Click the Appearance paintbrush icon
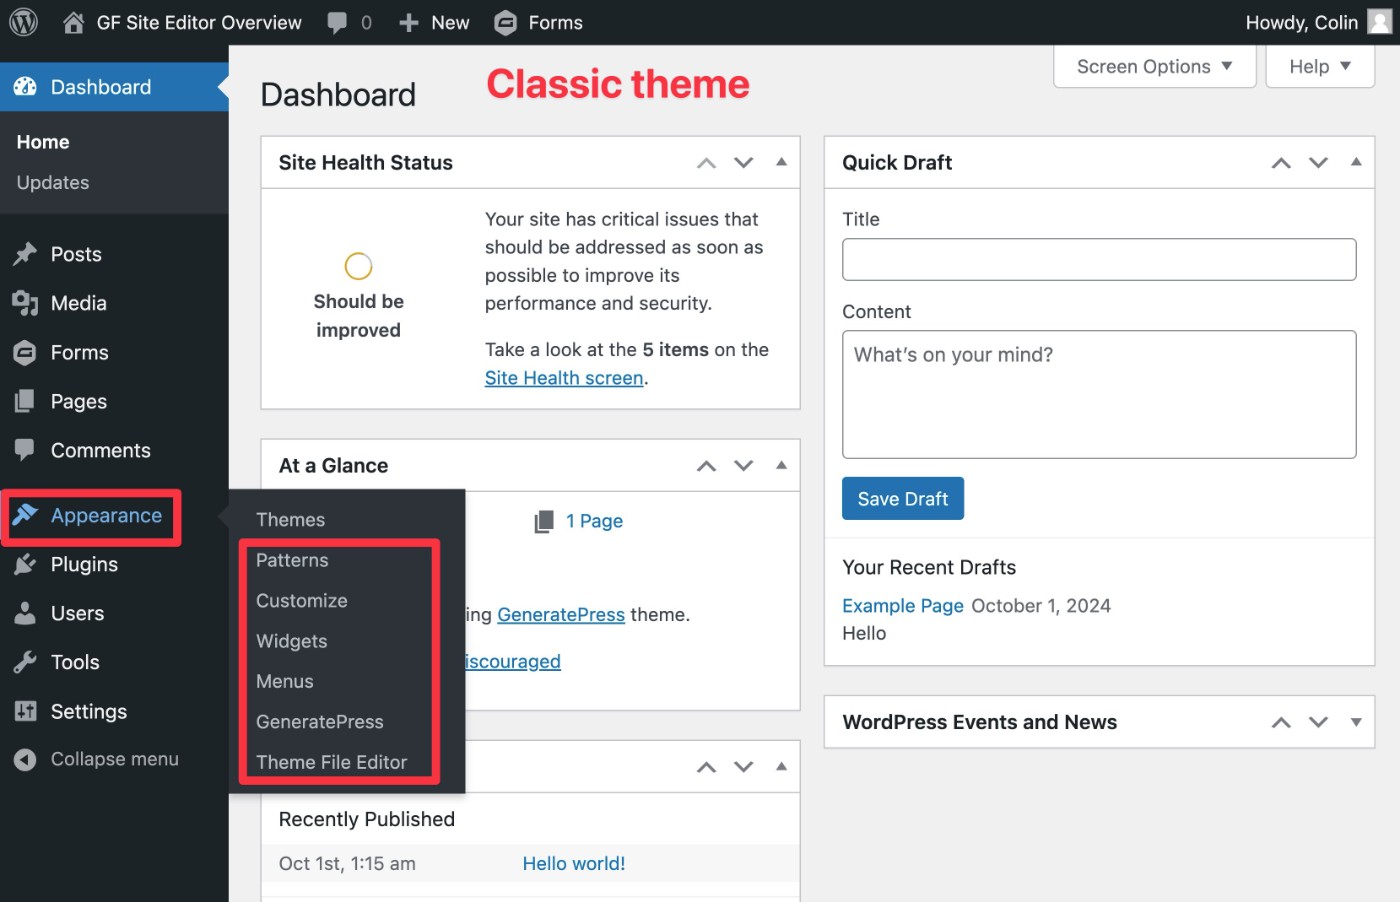 point(25,515)
